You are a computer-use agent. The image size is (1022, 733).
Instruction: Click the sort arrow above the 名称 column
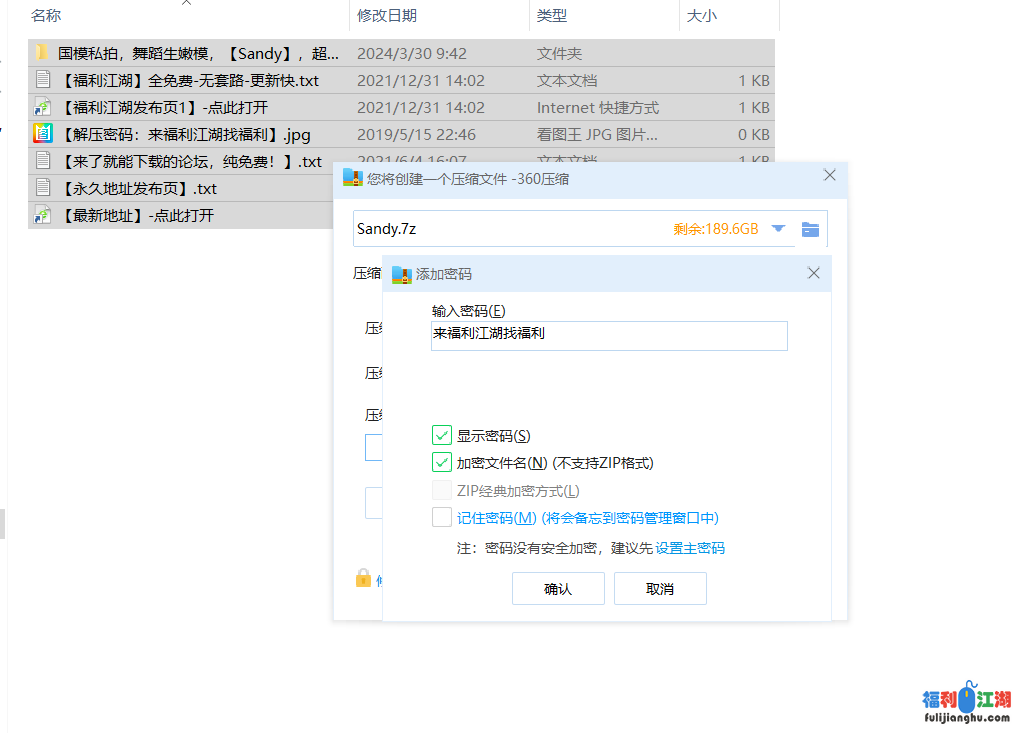(186, 3)
